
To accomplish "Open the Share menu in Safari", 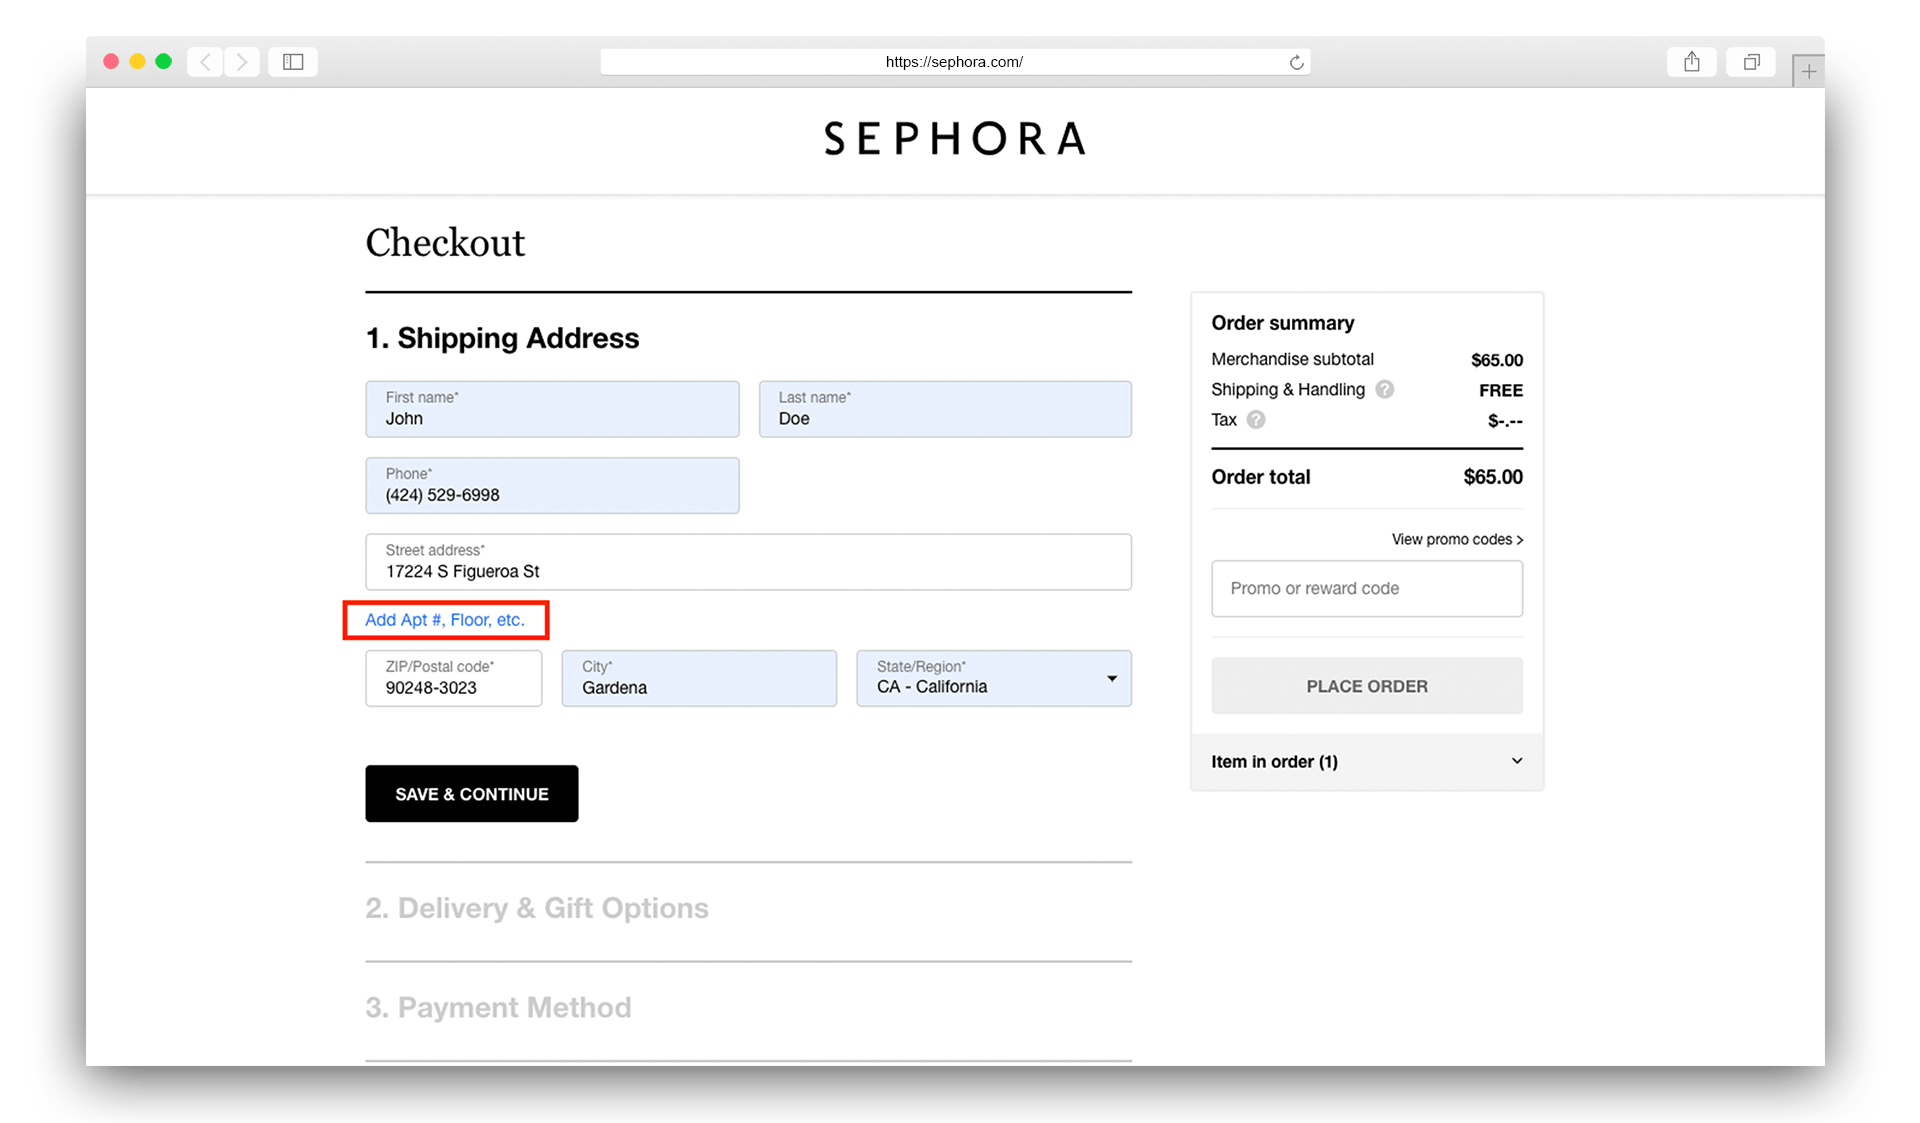I will (1691, 61).
